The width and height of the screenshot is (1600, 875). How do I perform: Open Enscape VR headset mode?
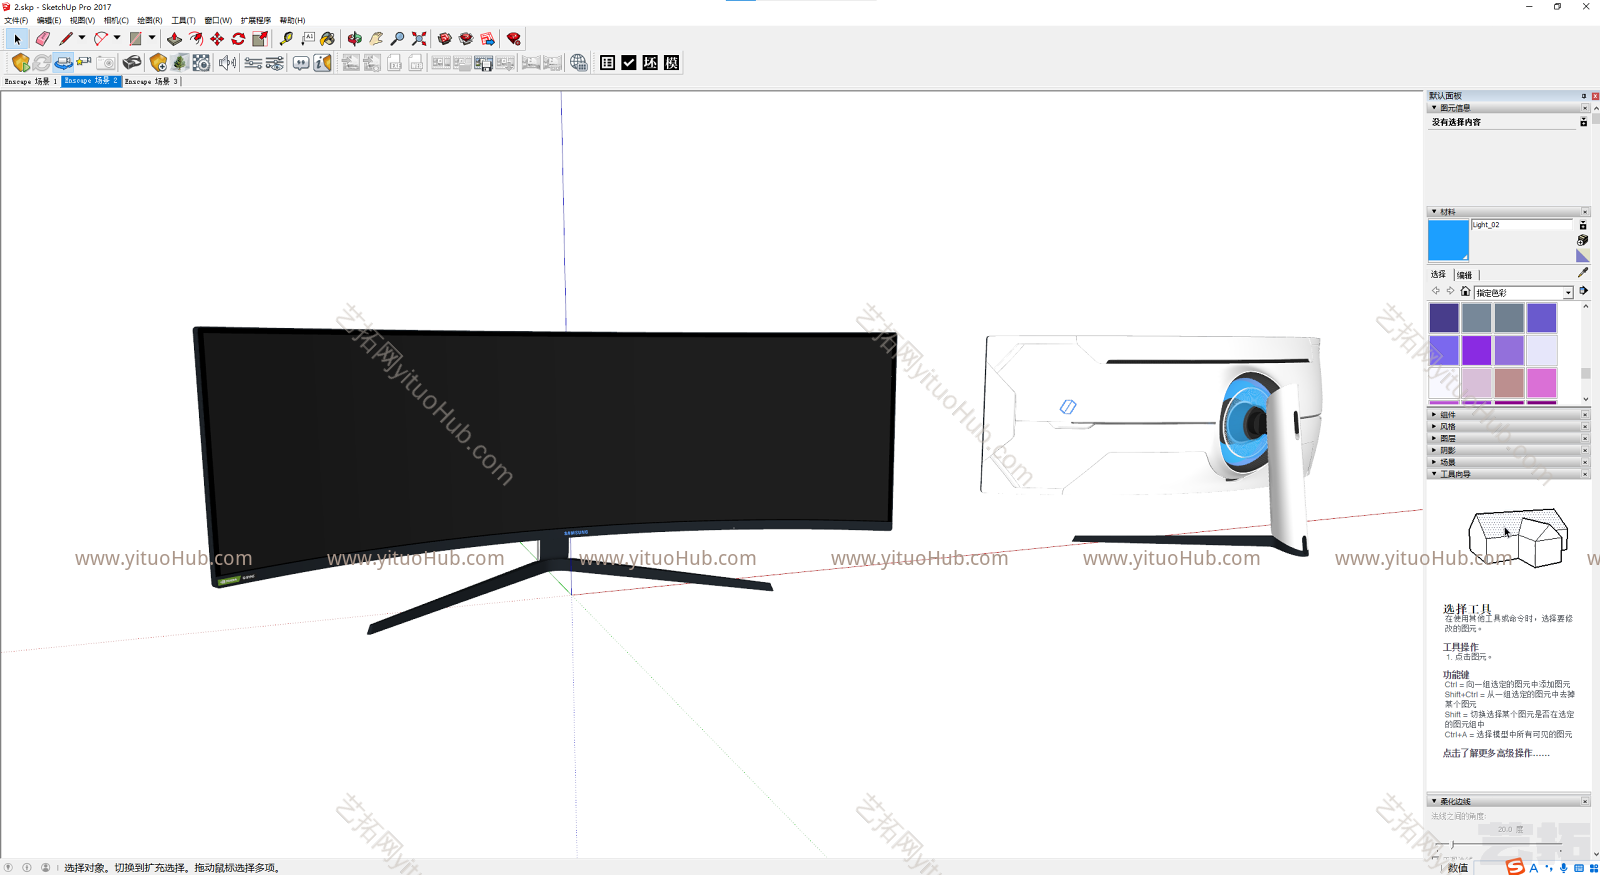tap(132, 63)
